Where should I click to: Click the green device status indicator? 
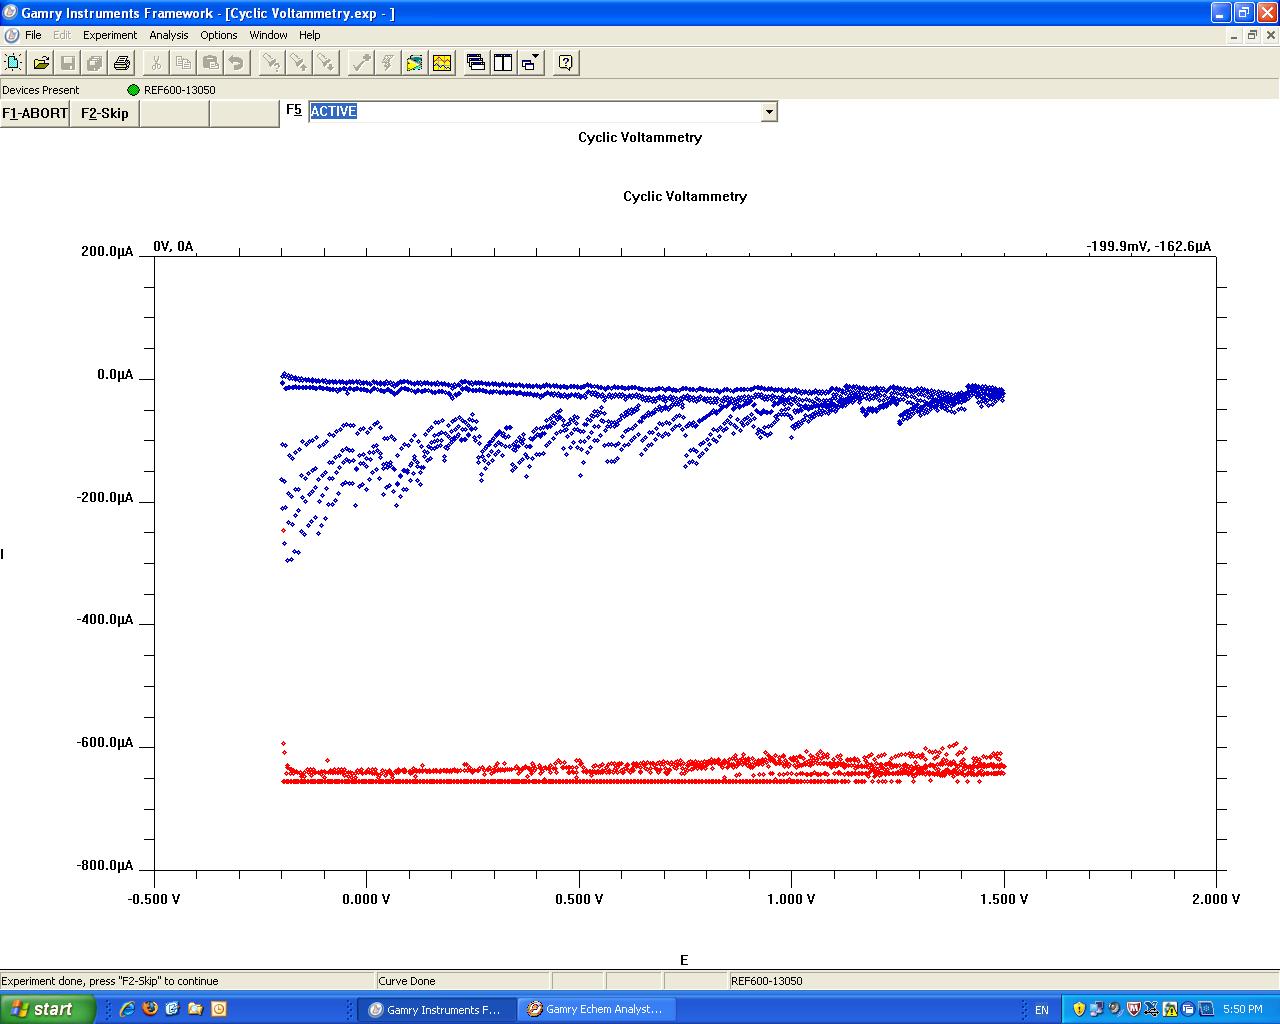(x=133, y=90)
